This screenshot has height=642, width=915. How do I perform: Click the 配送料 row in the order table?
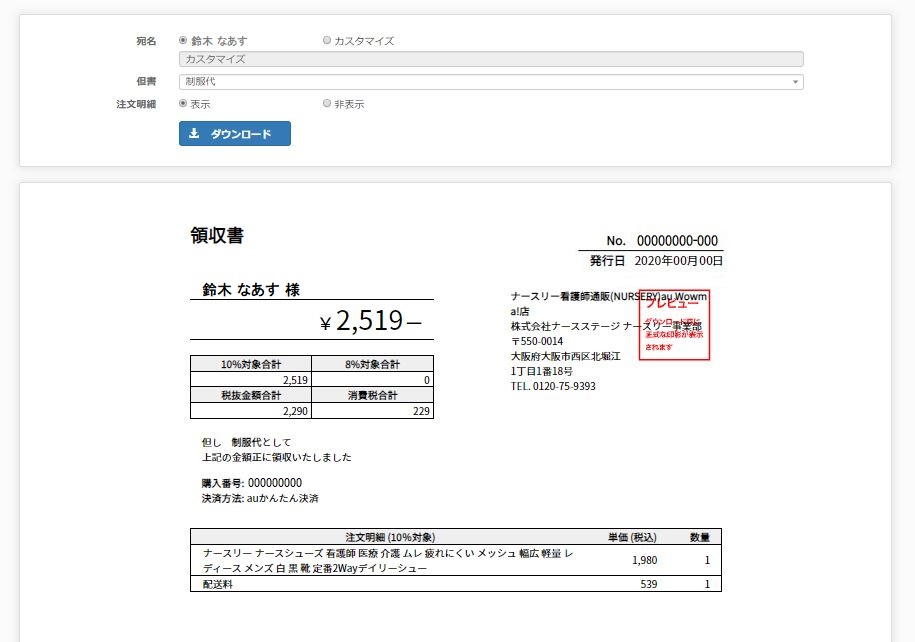click(x=217, y=584)
